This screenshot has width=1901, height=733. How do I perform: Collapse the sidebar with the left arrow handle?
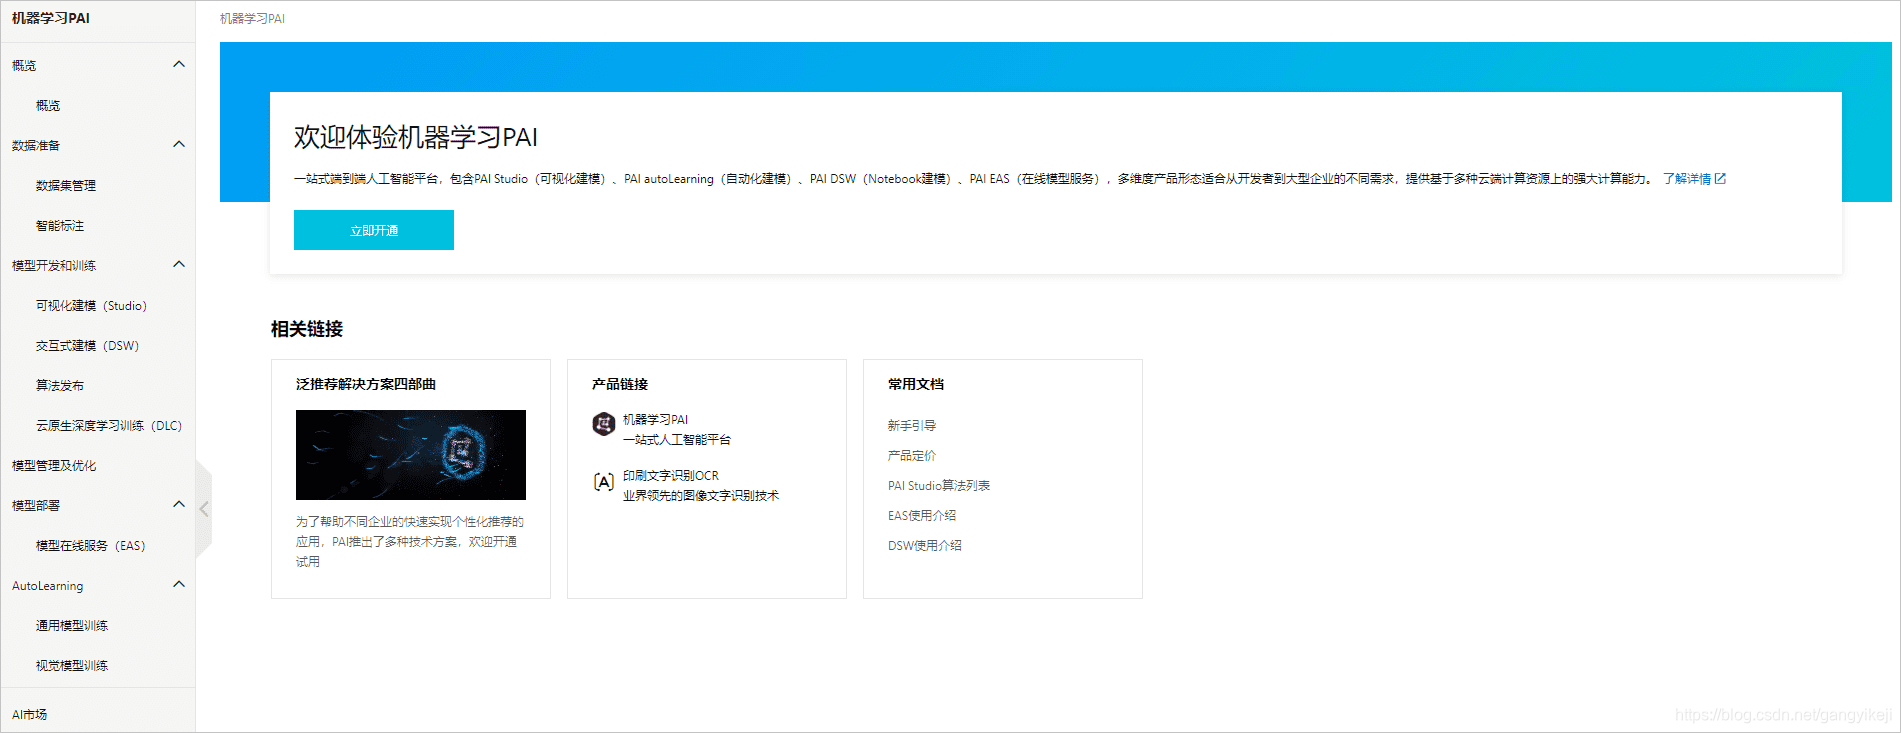(x=204, y=509)
